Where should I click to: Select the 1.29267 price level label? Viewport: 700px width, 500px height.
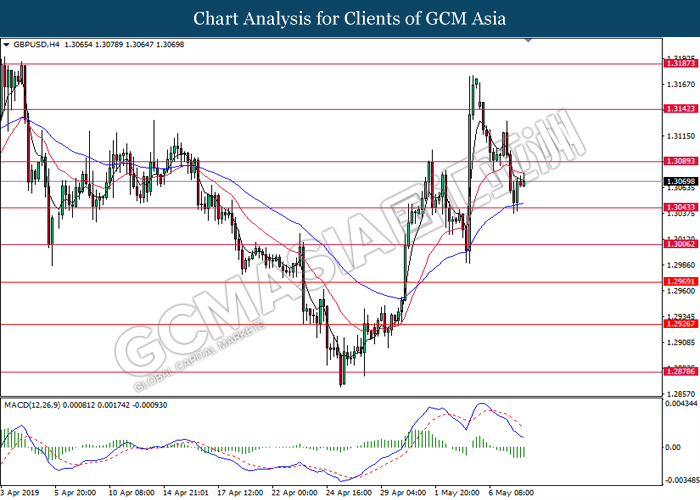680,324
